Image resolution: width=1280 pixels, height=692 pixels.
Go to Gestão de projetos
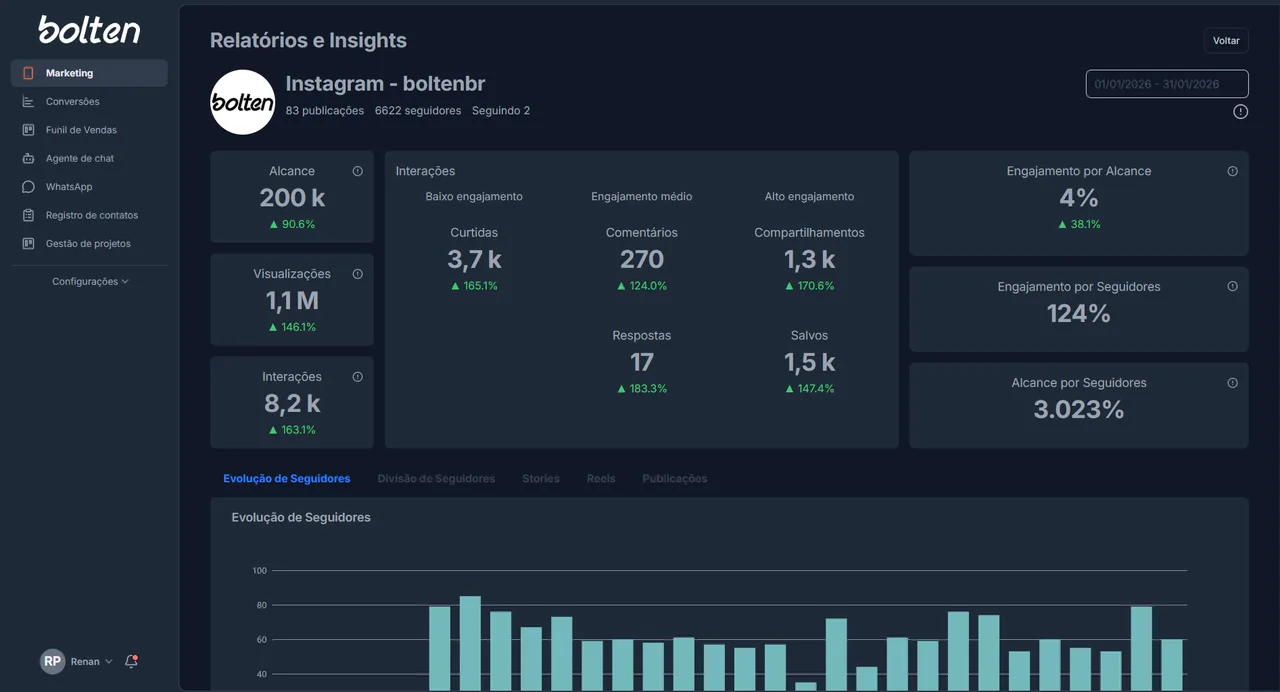(89, 243)
